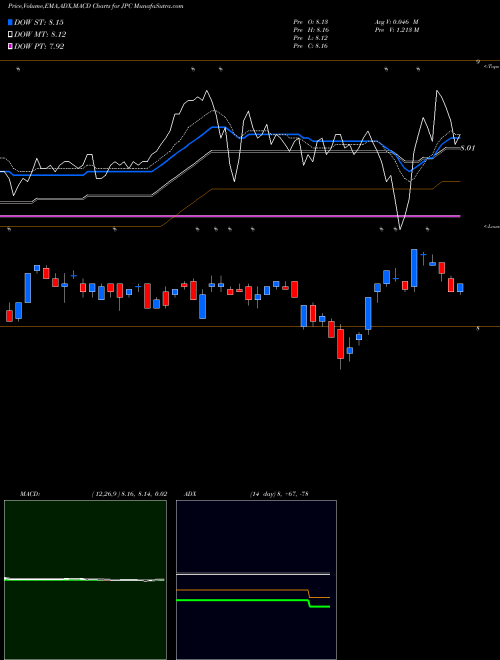Image resolution: width=500 pixels, height=660 pixels.
Task: Select the 'DOW PT: 7.92' legend text
Action: click(x=39, y=47)
